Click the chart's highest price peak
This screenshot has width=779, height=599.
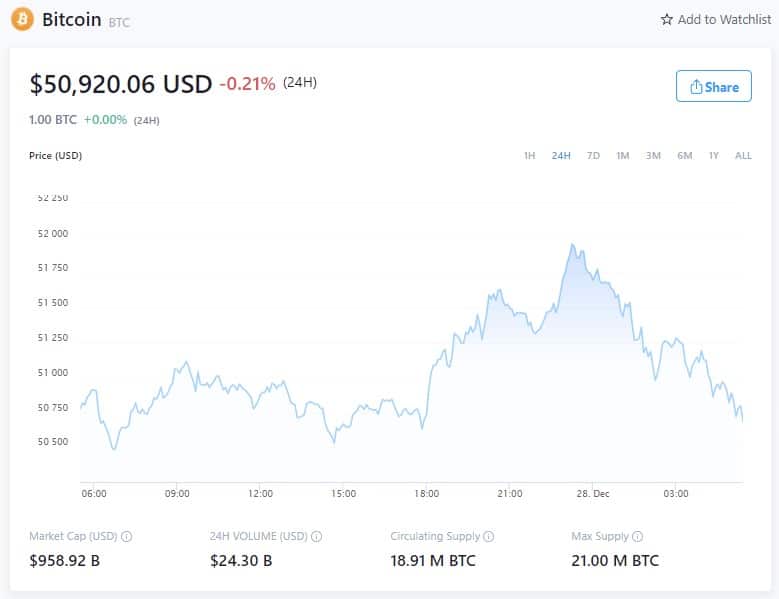click(x=572, y=244)
